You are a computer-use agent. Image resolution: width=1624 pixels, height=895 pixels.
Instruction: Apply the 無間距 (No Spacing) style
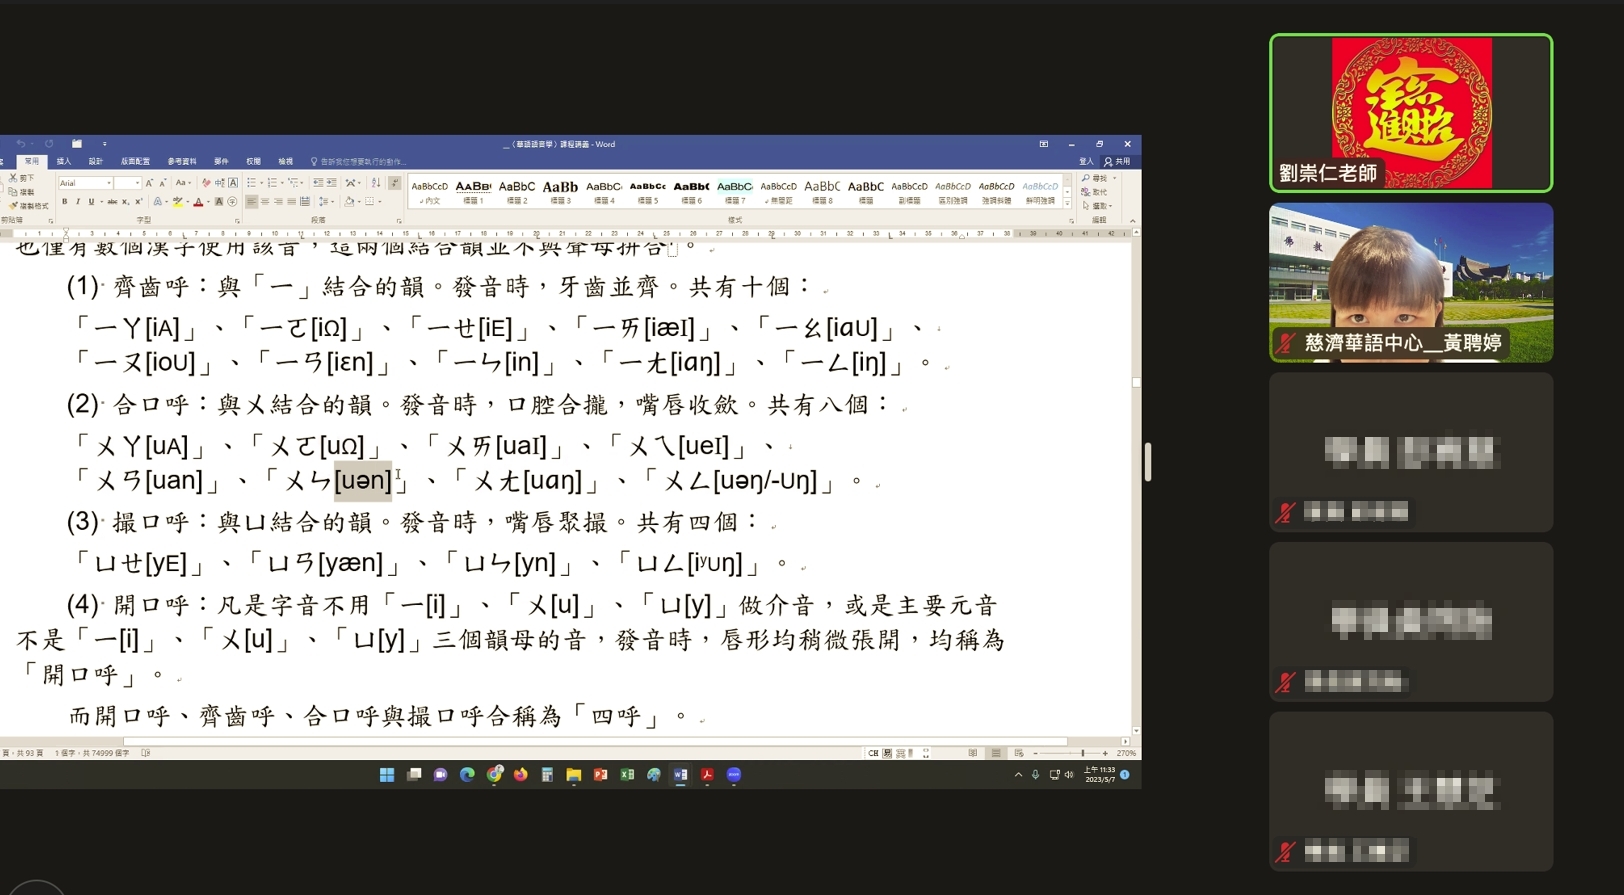(x=778, y=192)
